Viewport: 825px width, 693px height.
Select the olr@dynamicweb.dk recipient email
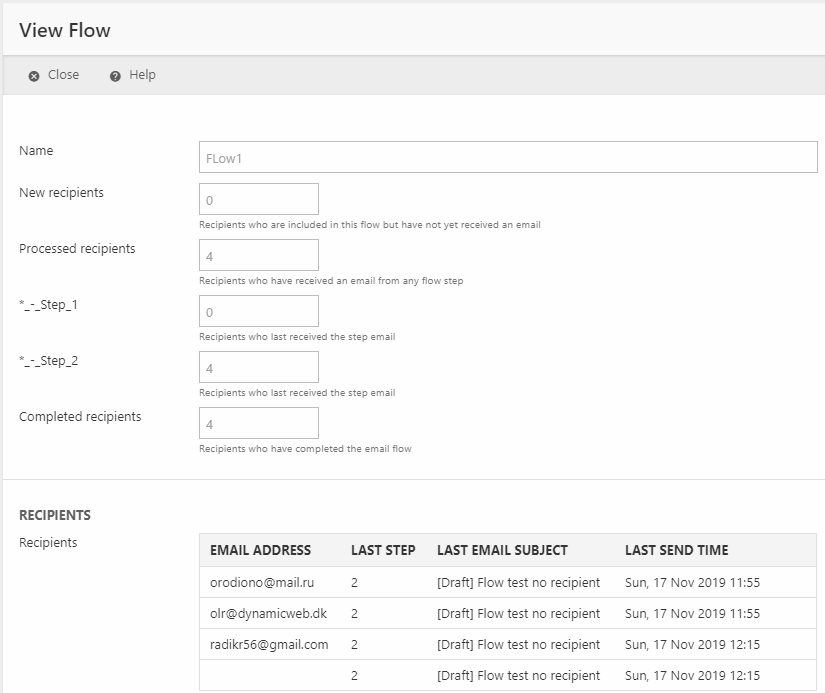coord(266,613)
